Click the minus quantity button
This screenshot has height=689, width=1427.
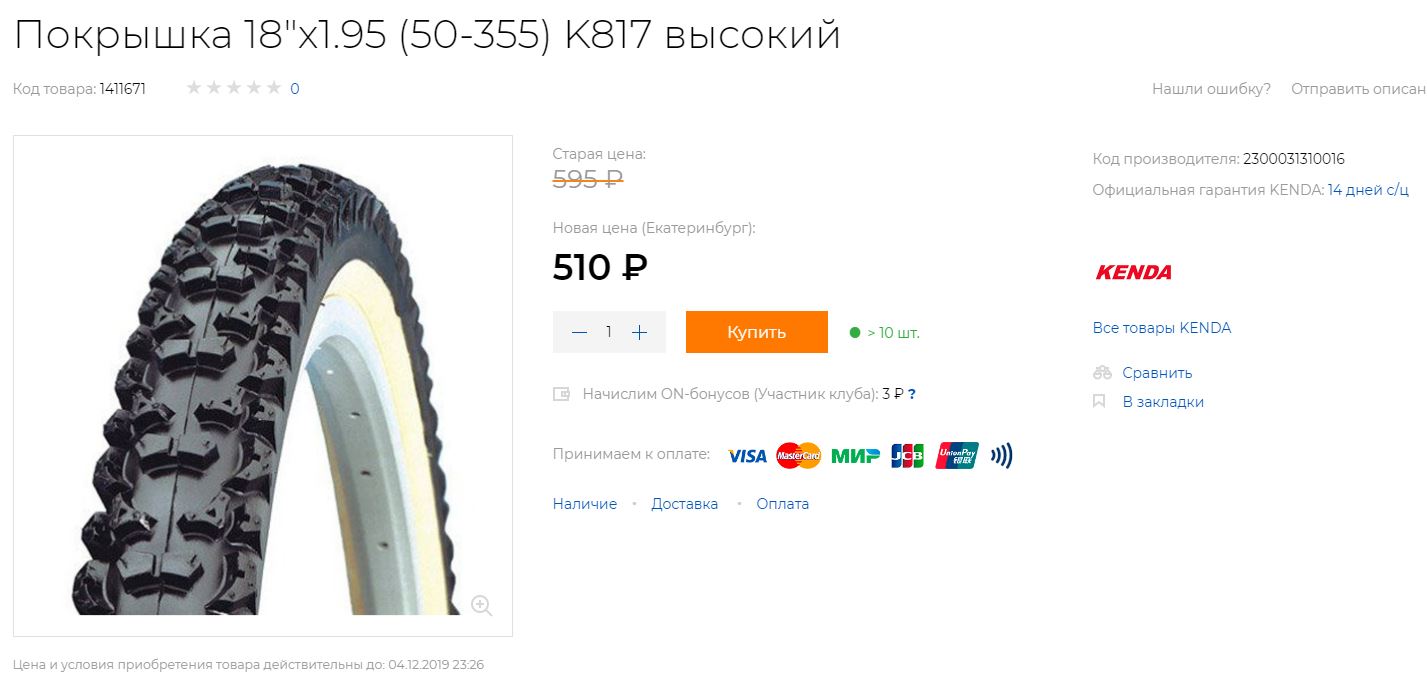tap(579, 332)
